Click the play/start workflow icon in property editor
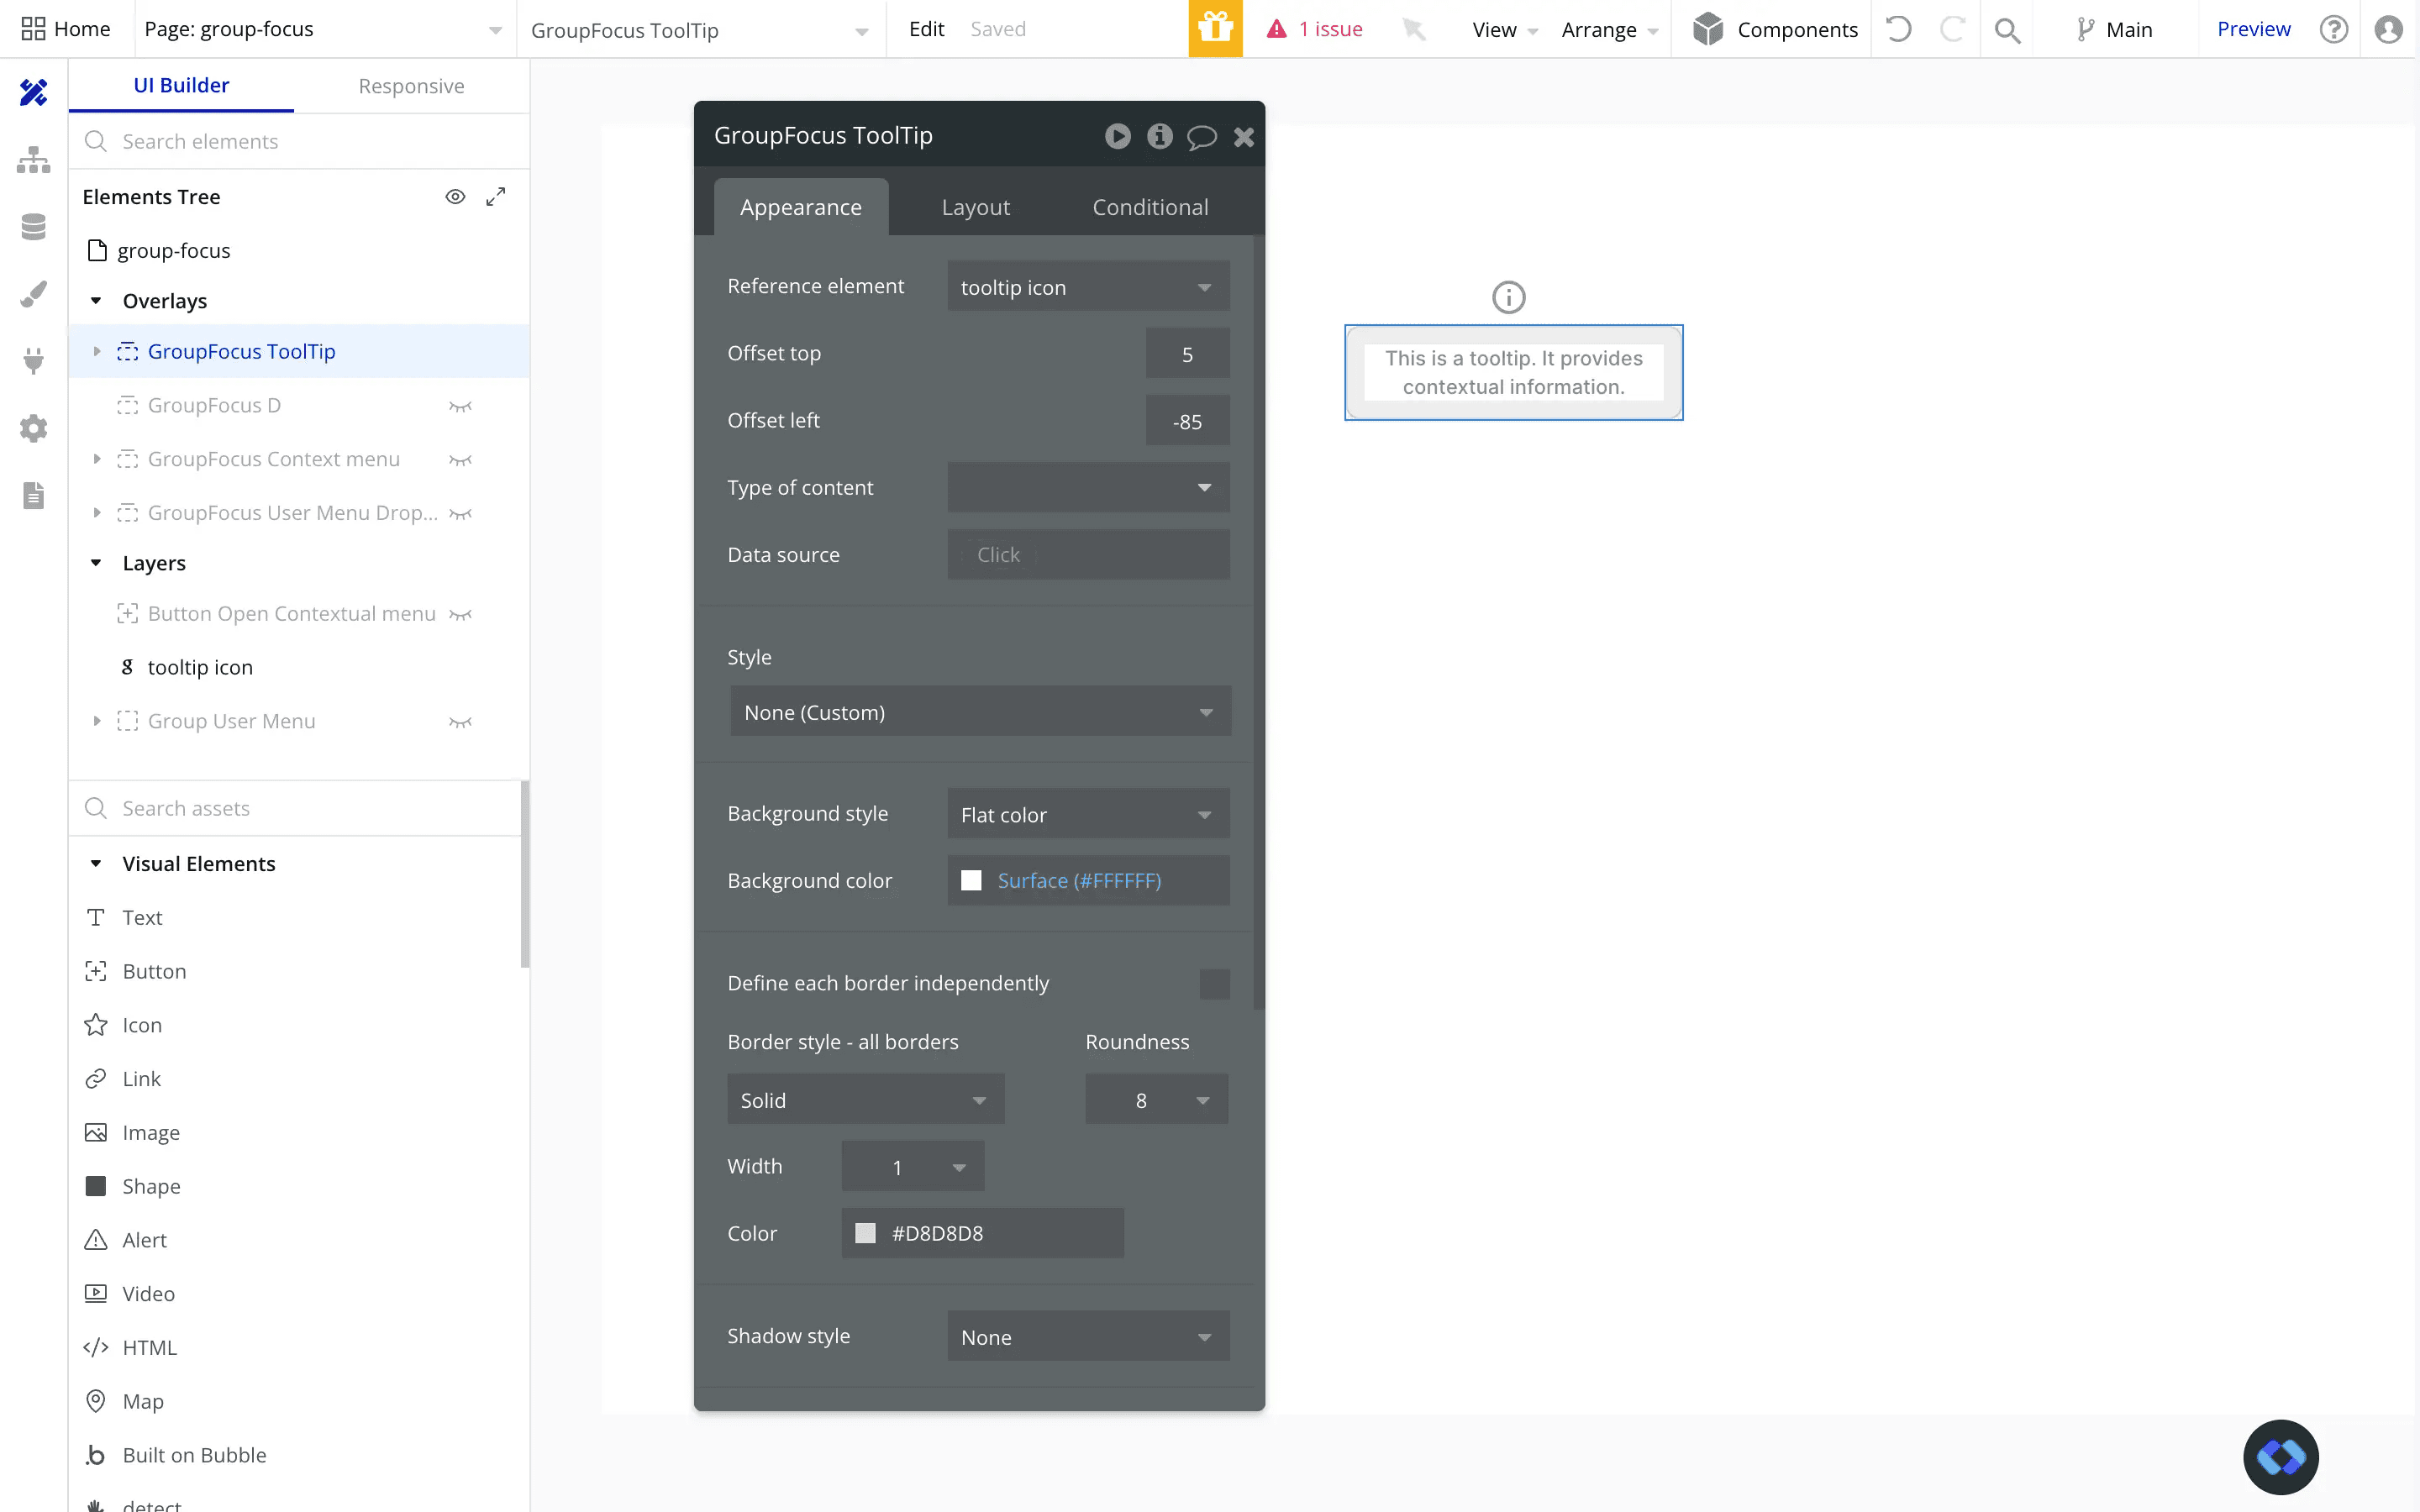2420x1512 pixels. [1118, 136]
